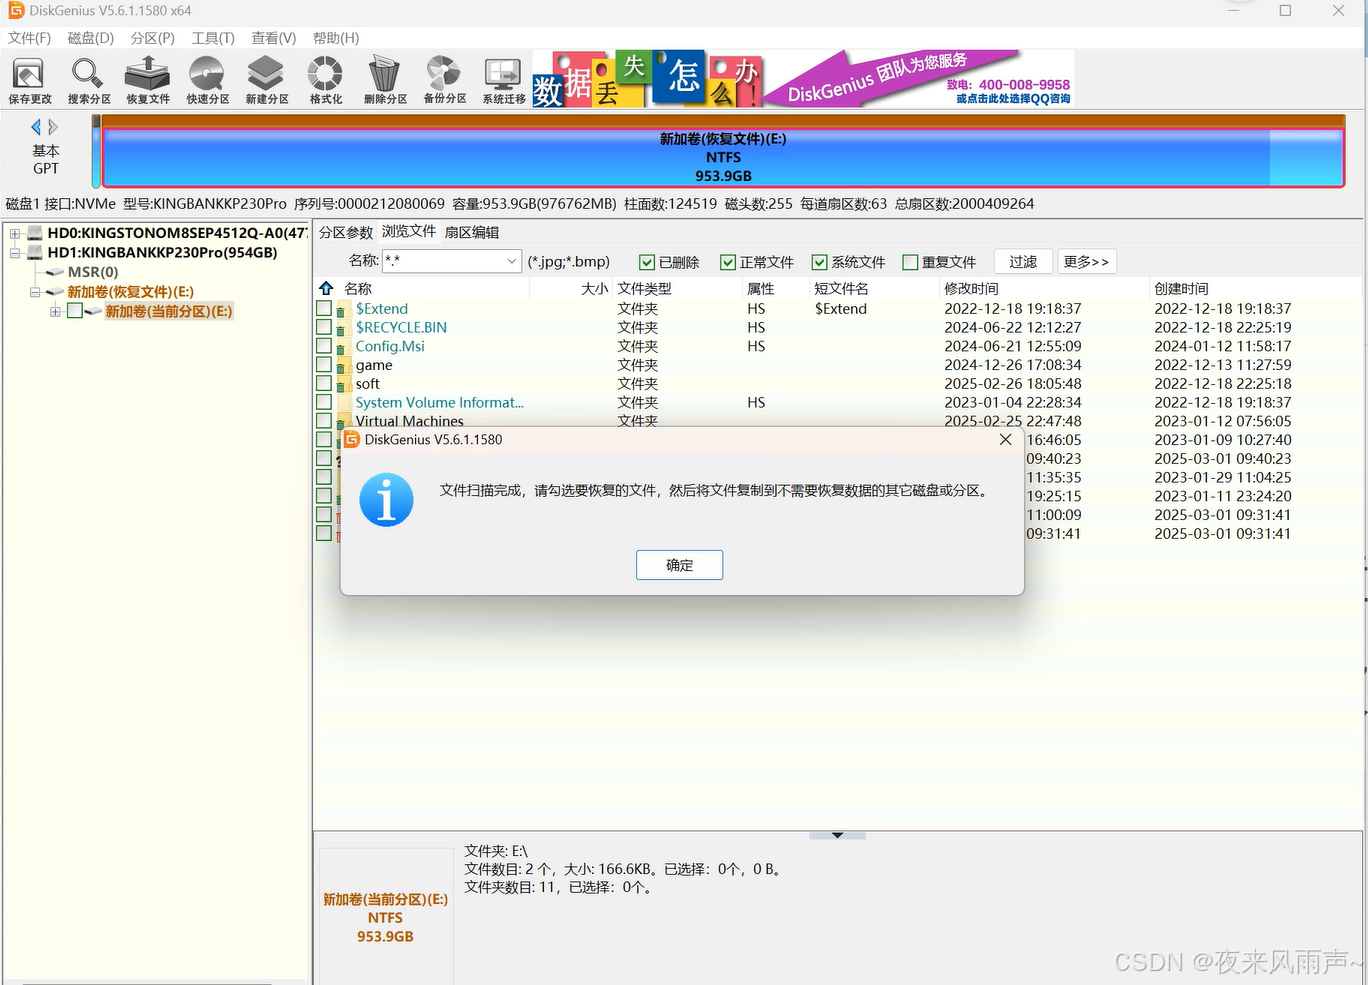
Task: Switch to the 扇区编辑 tab
Action: (472, 232)
